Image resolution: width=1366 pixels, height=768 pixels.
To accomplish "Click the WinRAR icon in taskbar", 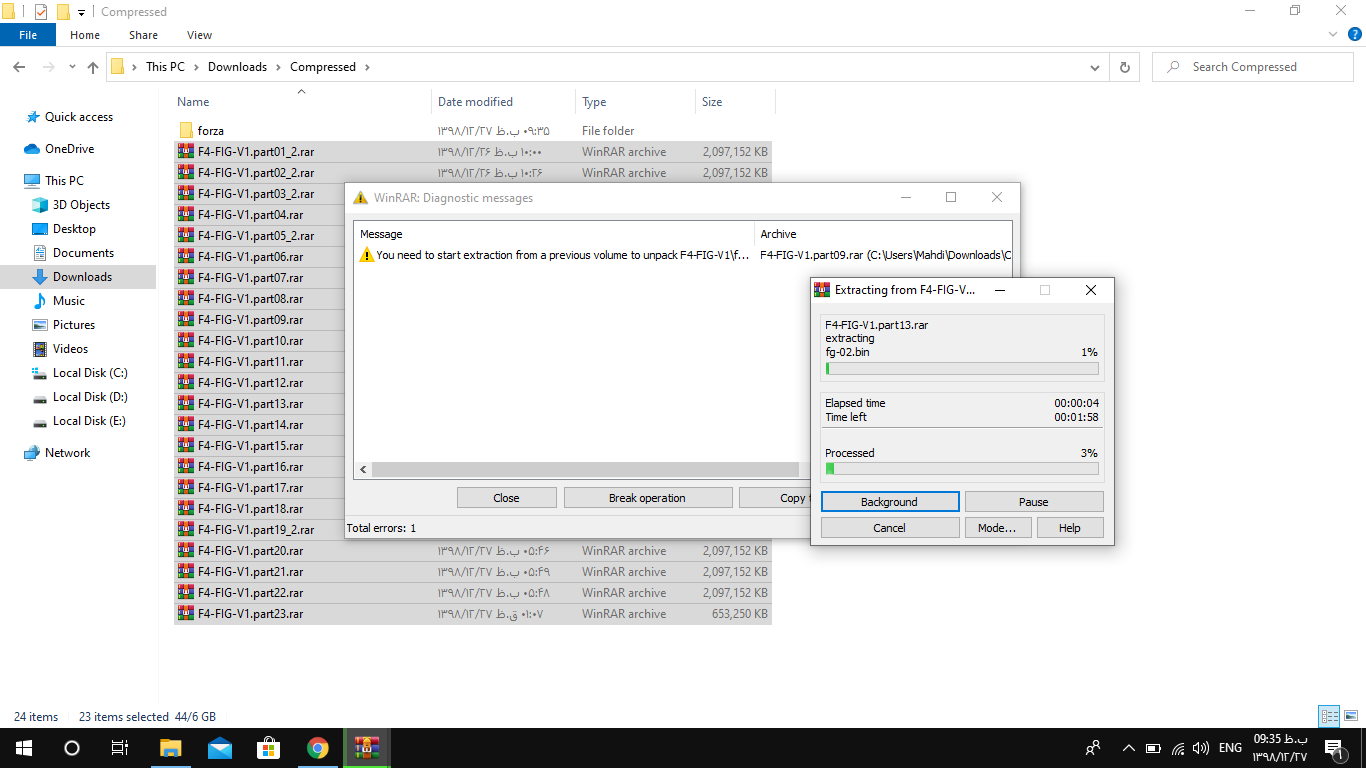I will point(368,748).
